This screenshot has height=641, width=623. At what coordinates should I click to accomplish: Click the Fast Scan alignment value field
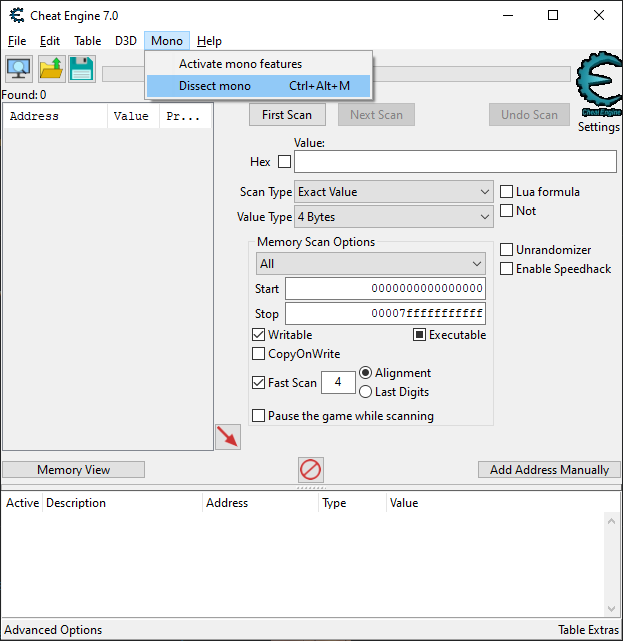coord(338,383)
